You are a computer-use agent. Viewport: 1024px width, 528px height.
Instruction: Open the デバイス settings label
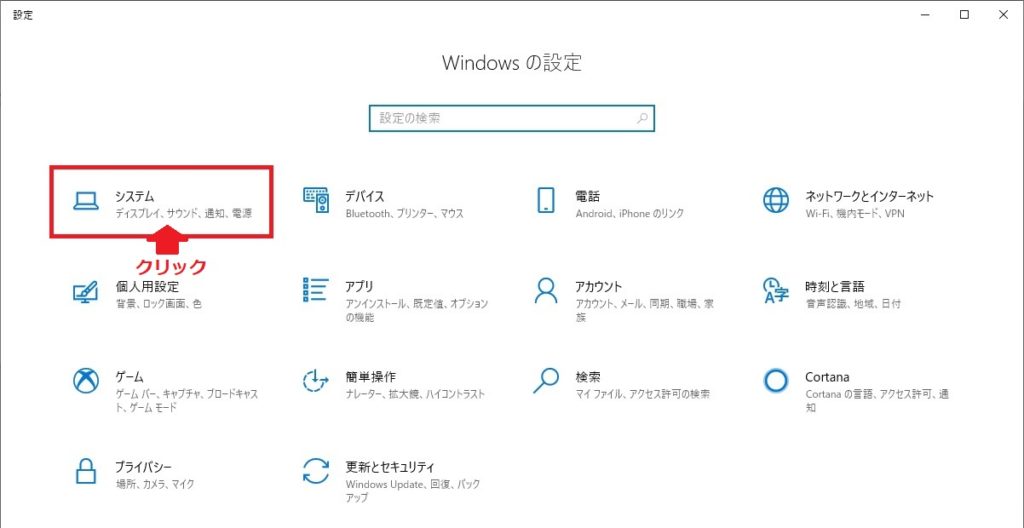point(364,197)
